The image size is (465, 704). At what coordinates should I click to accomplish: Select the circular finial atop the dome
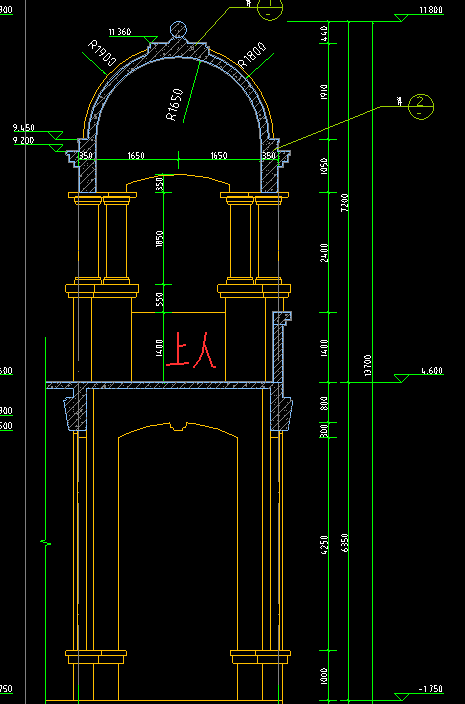[x=178, y=30]
